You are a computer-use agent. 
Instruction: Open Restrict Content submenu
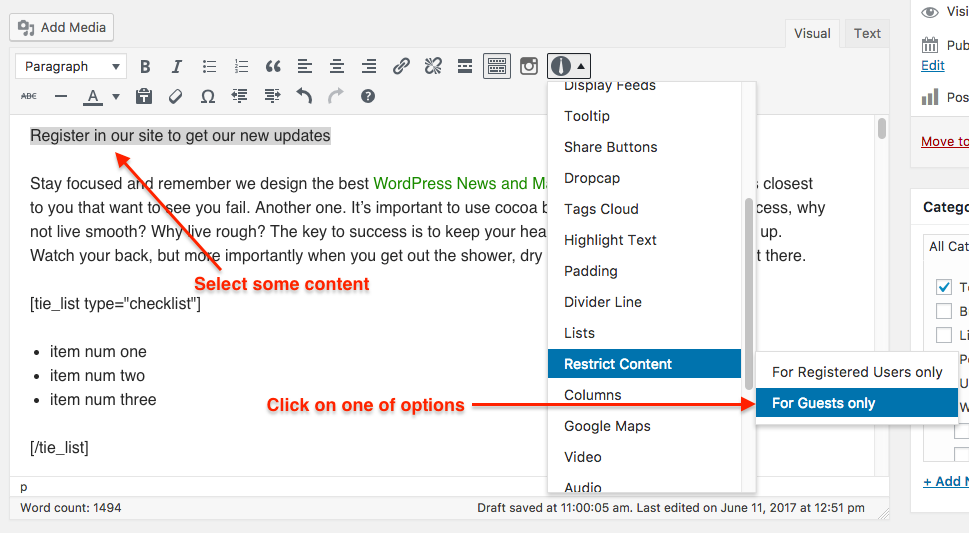pyautogui.click(x=645, y=364)
